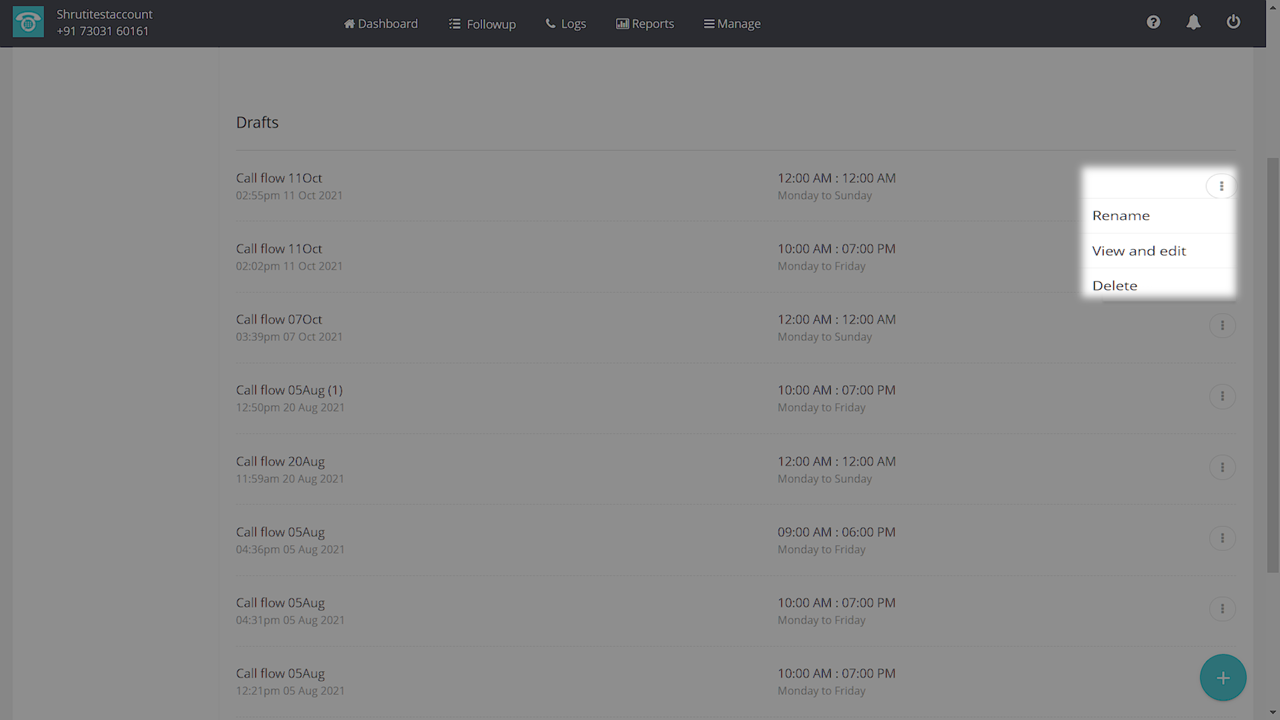The height and width of the screenshot is (720, 1280).
Task: Click the telephone logo icon
Action: [x=28, y=23]
